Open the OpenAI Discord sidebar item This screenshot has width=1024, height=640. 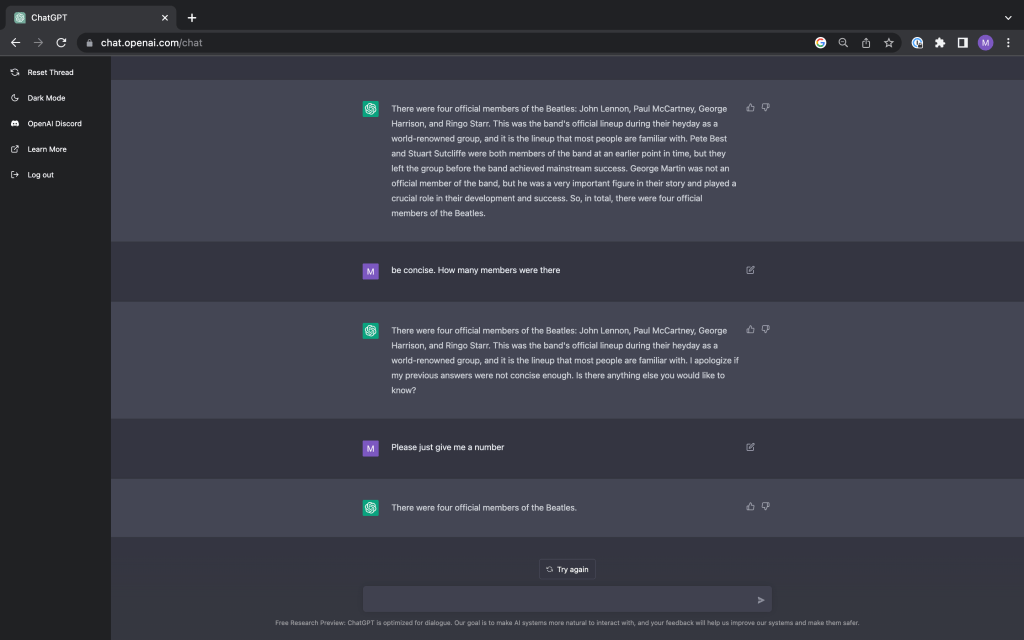[x=54, y=124]
